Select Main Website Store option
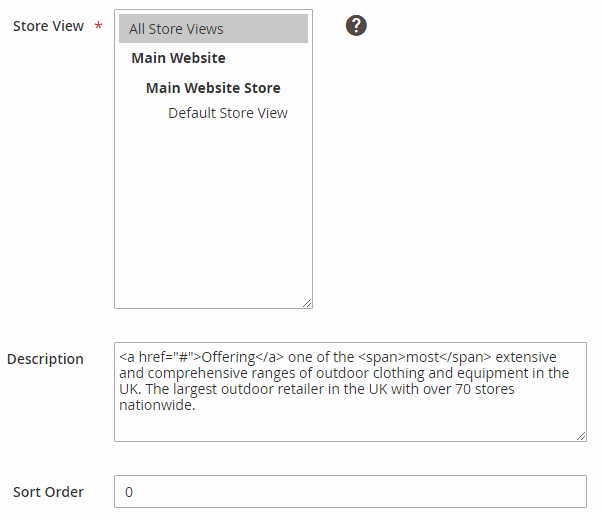Viewport: 603px width, 518px height. tap(213, 88)
